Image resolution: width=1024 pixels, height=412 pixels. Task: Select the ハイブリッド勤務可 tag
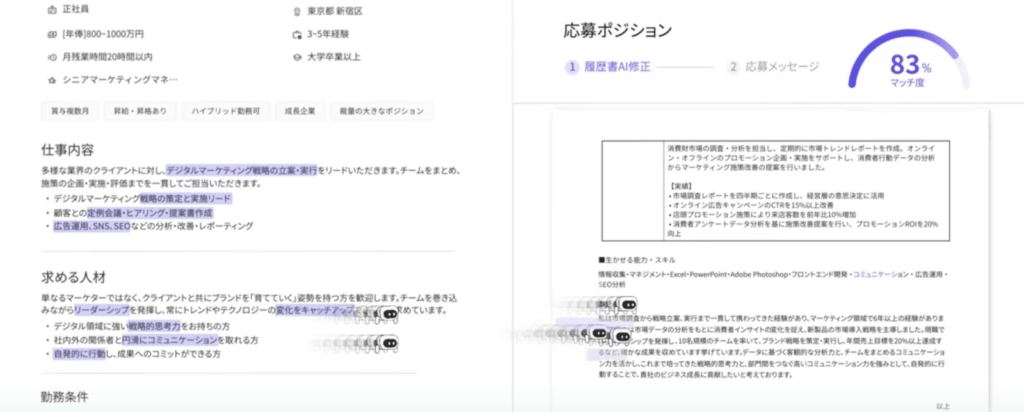[x=226, y=111]
